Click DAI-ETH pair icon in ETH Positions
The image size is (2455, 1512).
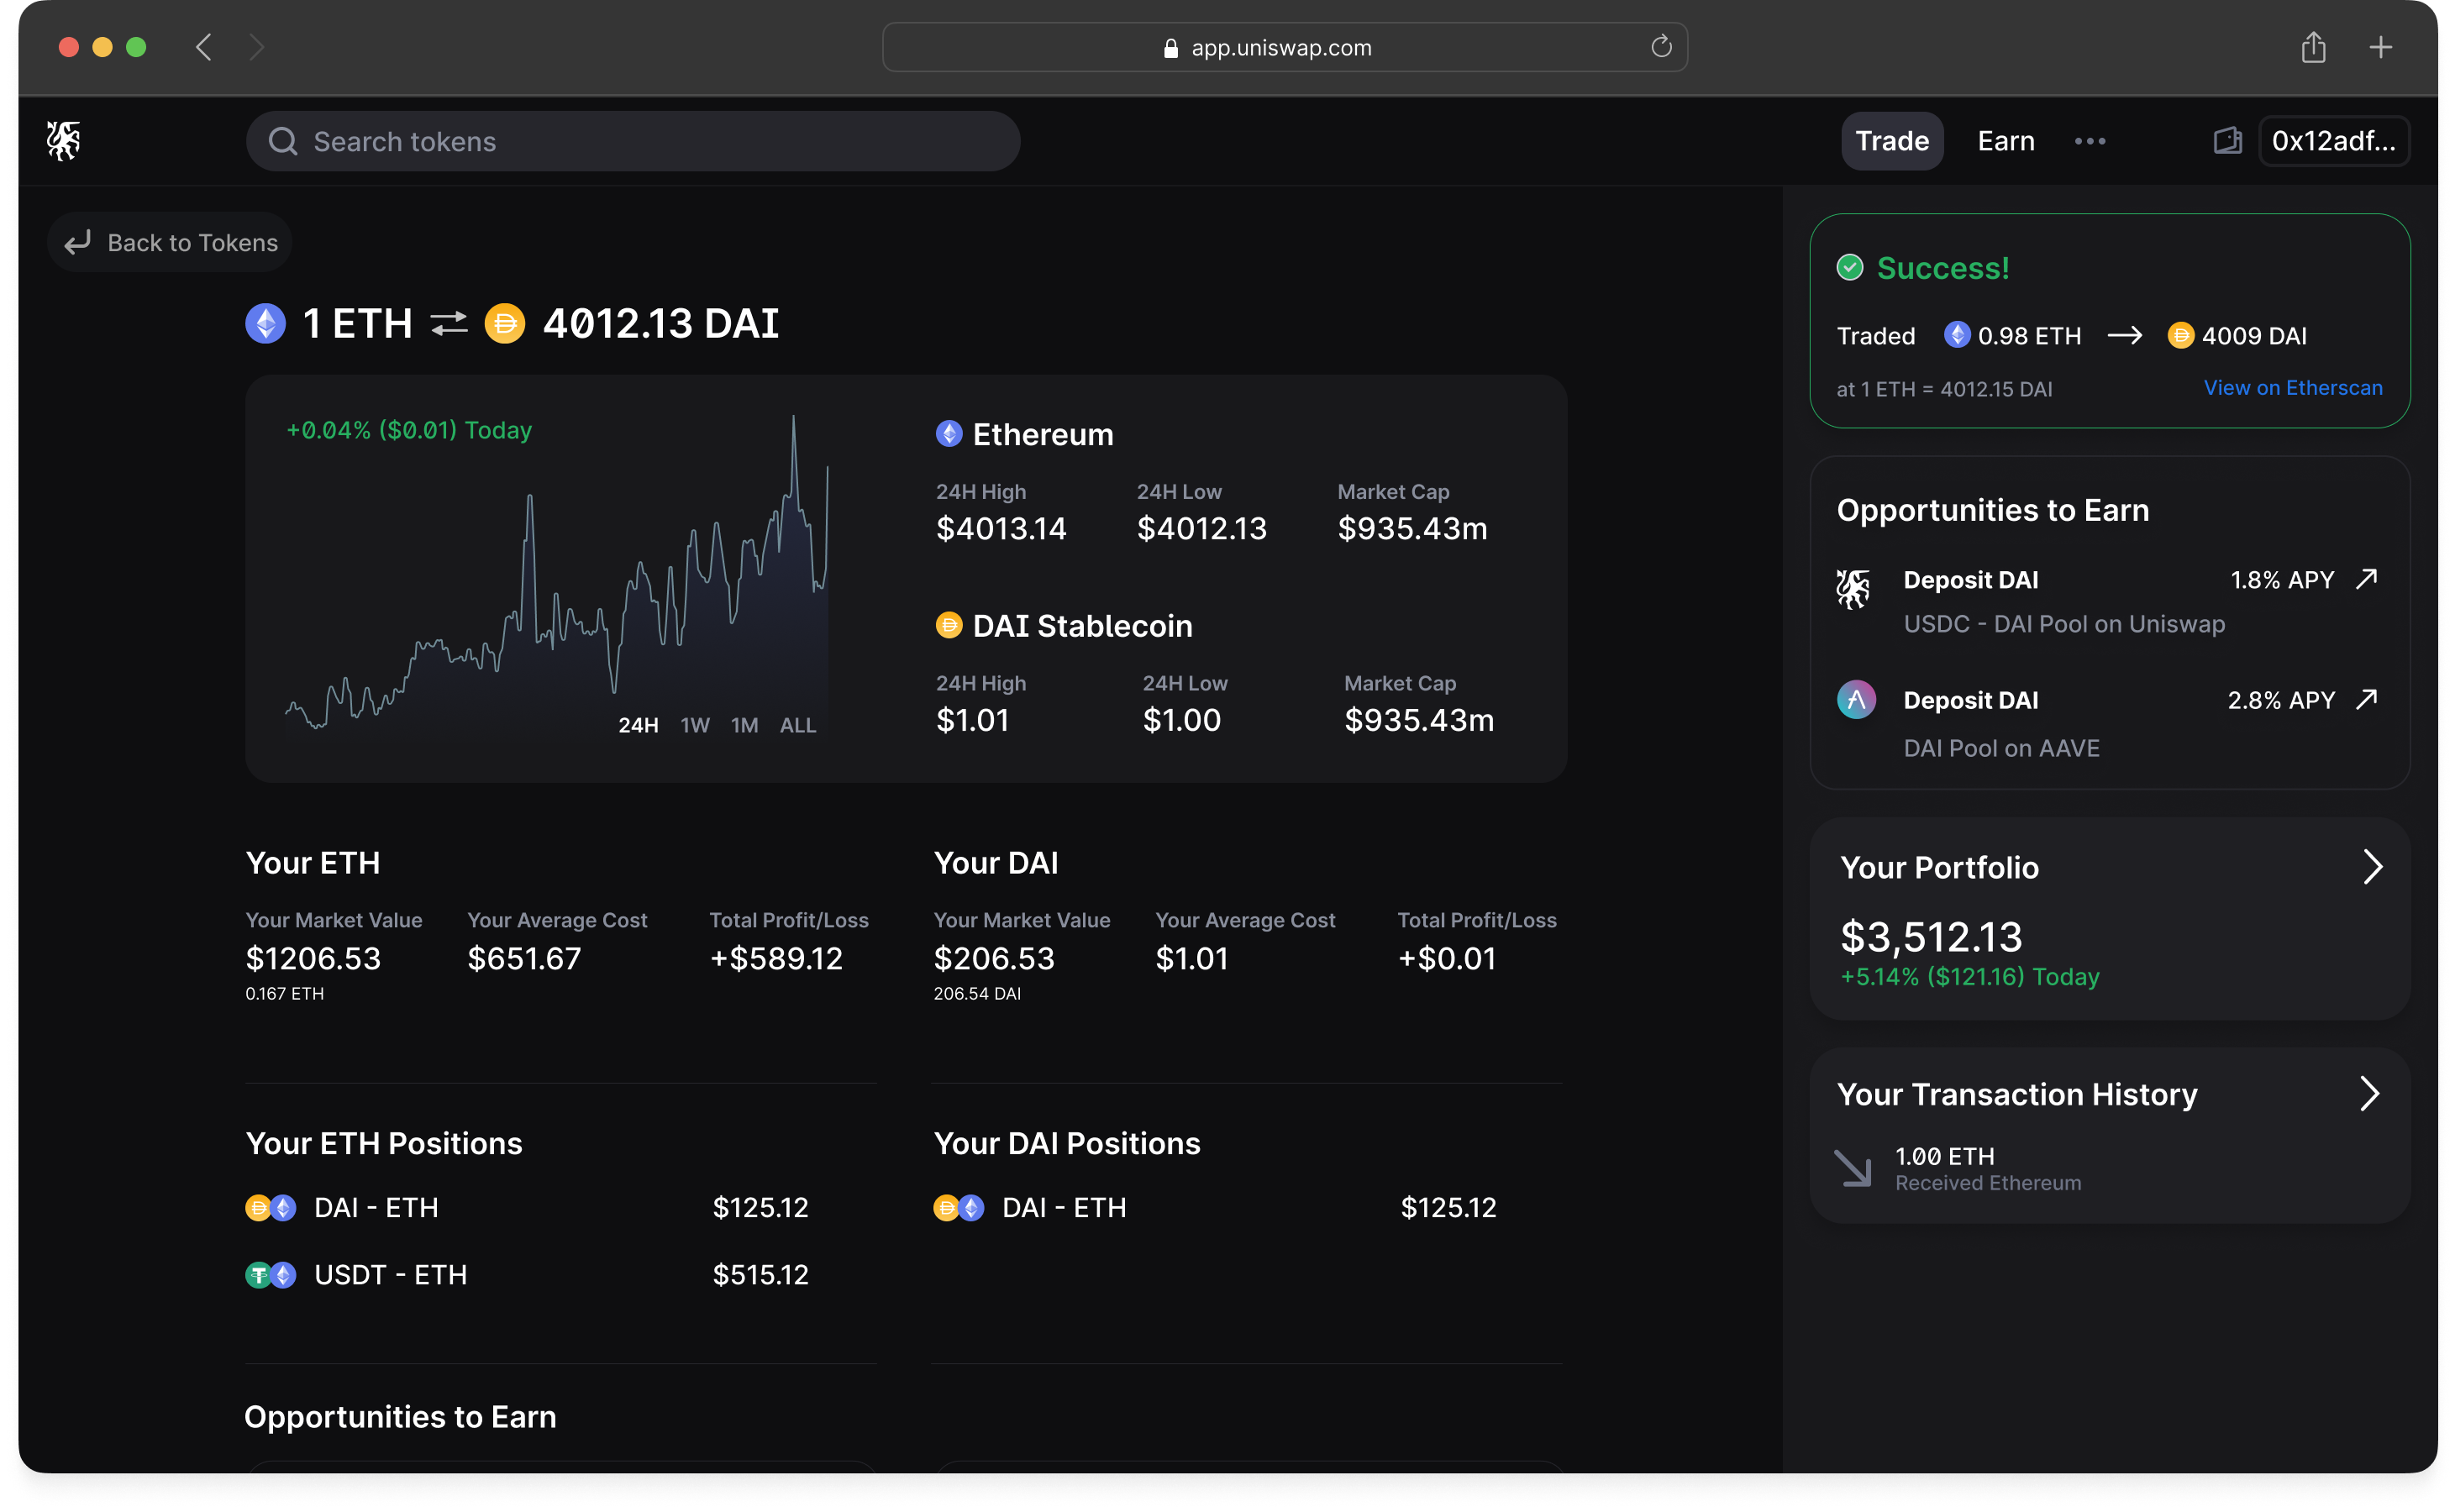[x=270, y=1208]
